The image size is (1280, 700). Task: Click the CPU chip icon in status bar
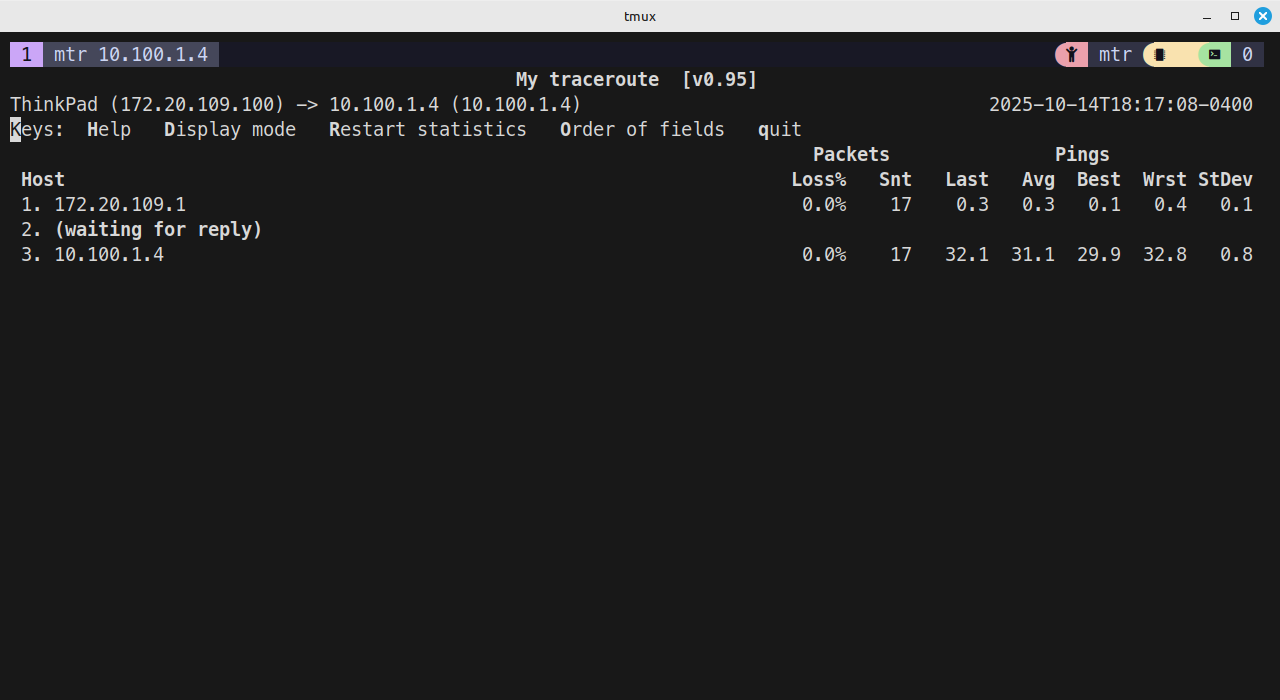[1160, 55]
